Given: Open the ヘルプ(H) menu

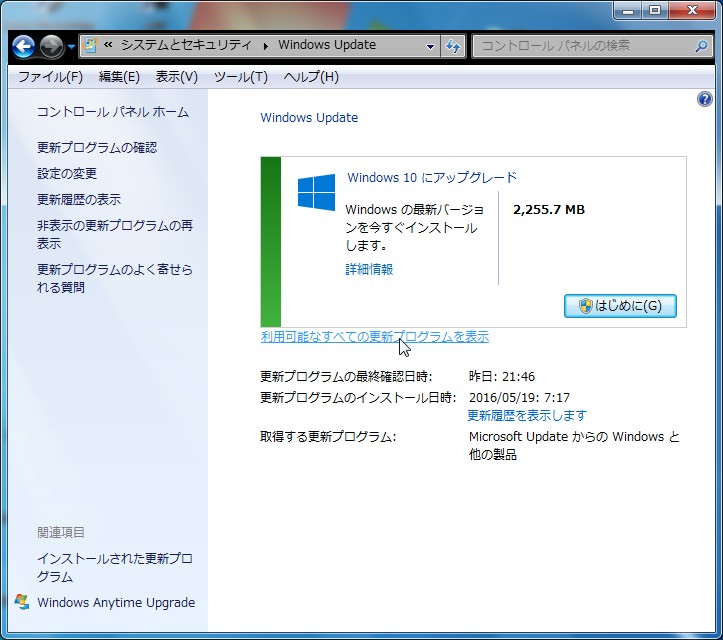Looking at the screenshot, I should coord(311,77).
